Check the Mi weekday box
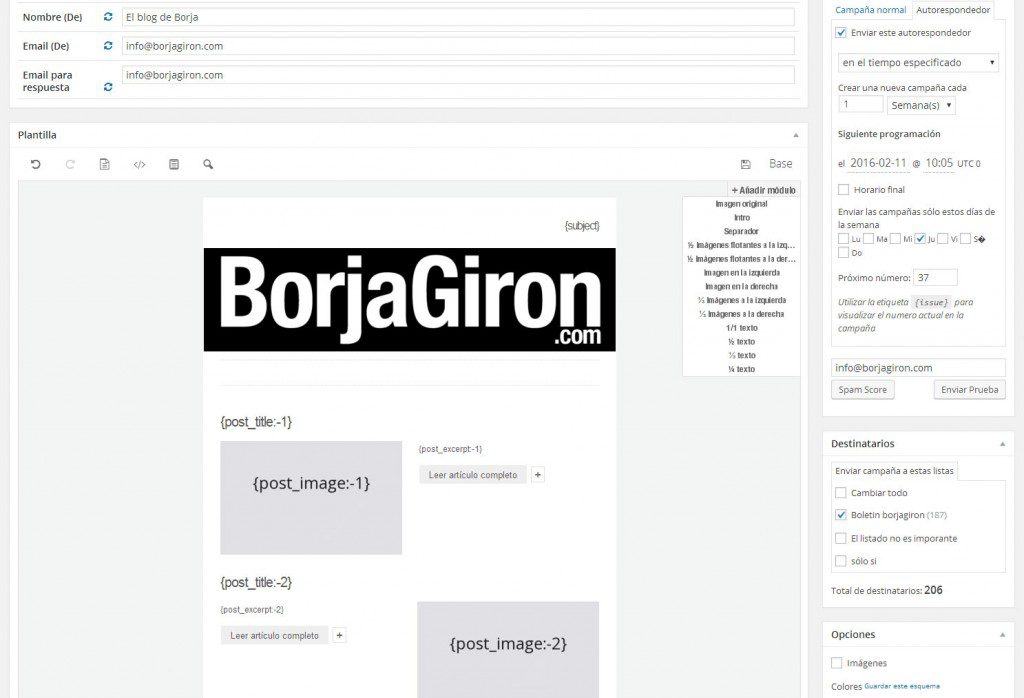 [x=895, y=239]
